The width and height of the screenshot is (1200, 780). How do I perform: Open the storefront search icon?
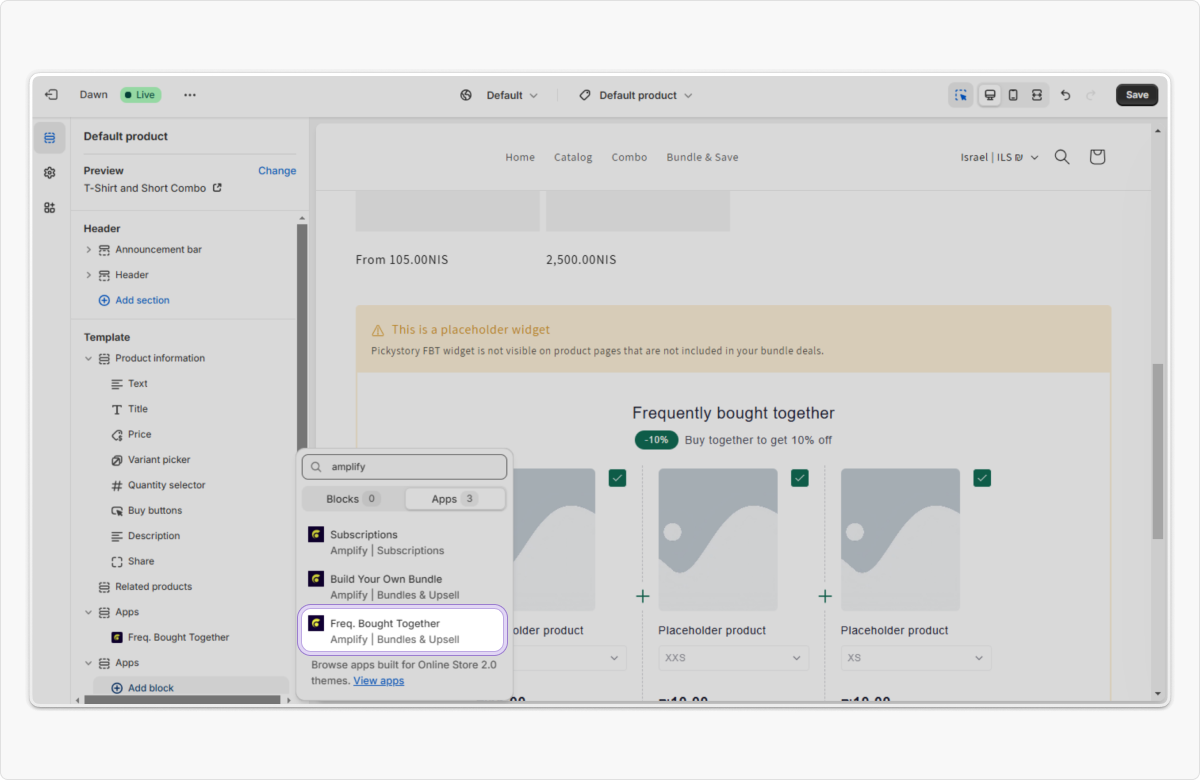coord(1062,157)
